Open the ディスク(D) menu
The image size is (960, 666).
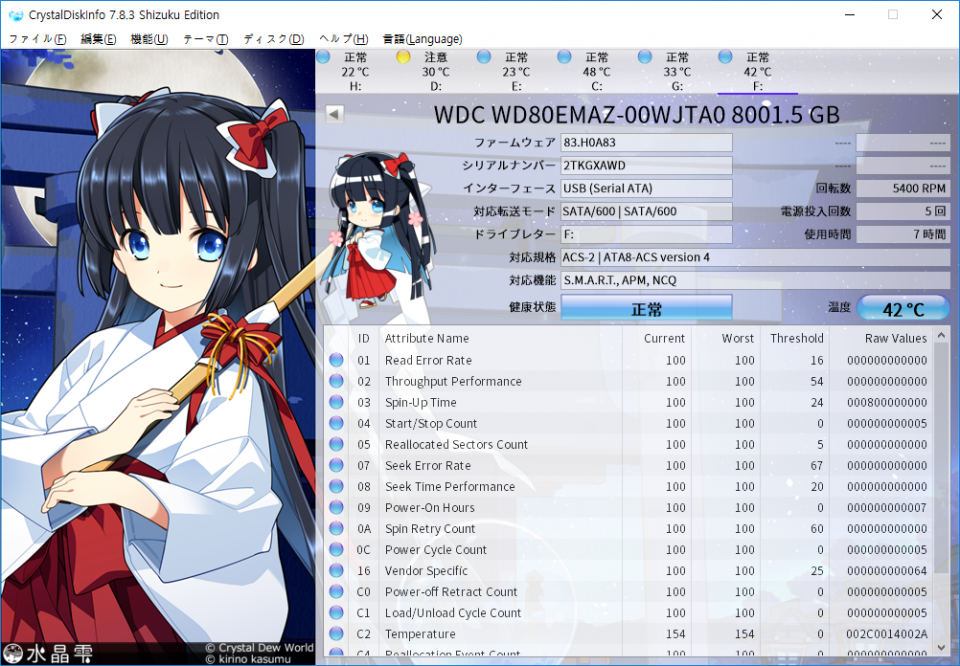pyautogui.click(x=274, y=39)
